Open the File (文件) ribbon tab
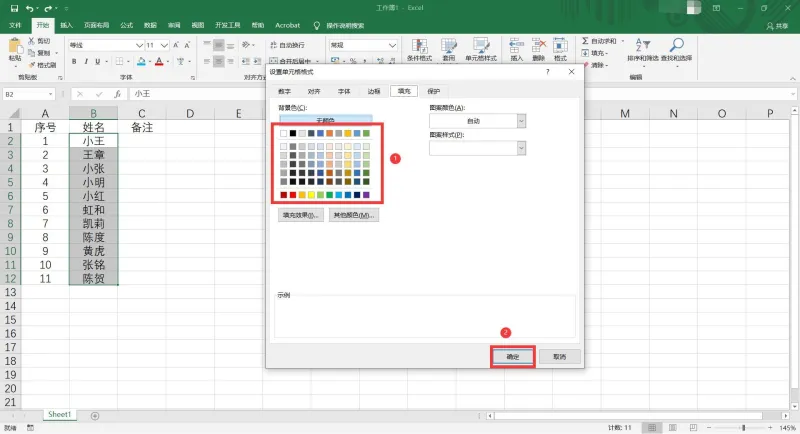 coord(15,25)
